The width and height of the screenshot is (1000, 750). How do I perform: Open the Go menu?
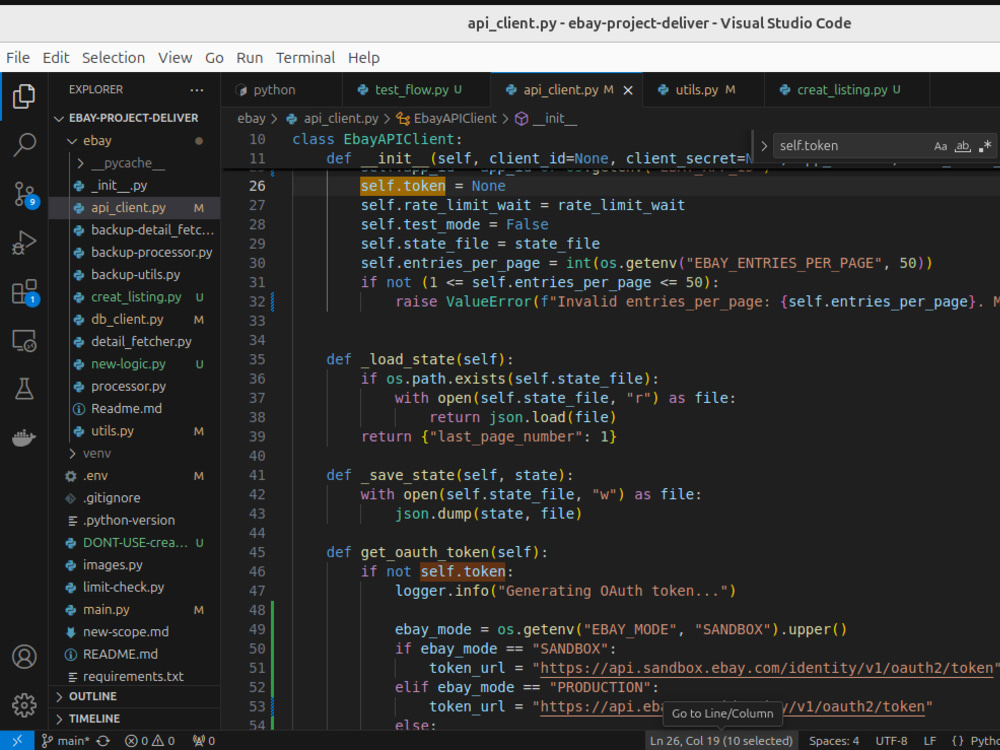point(214,57)
